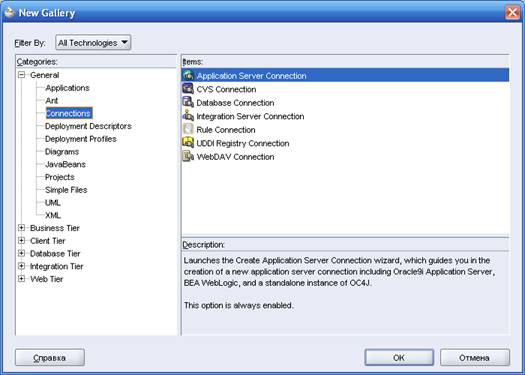The width and height of the screenshot is (525, 375).
Task: Select the Client Tier label
Action: 48,241
